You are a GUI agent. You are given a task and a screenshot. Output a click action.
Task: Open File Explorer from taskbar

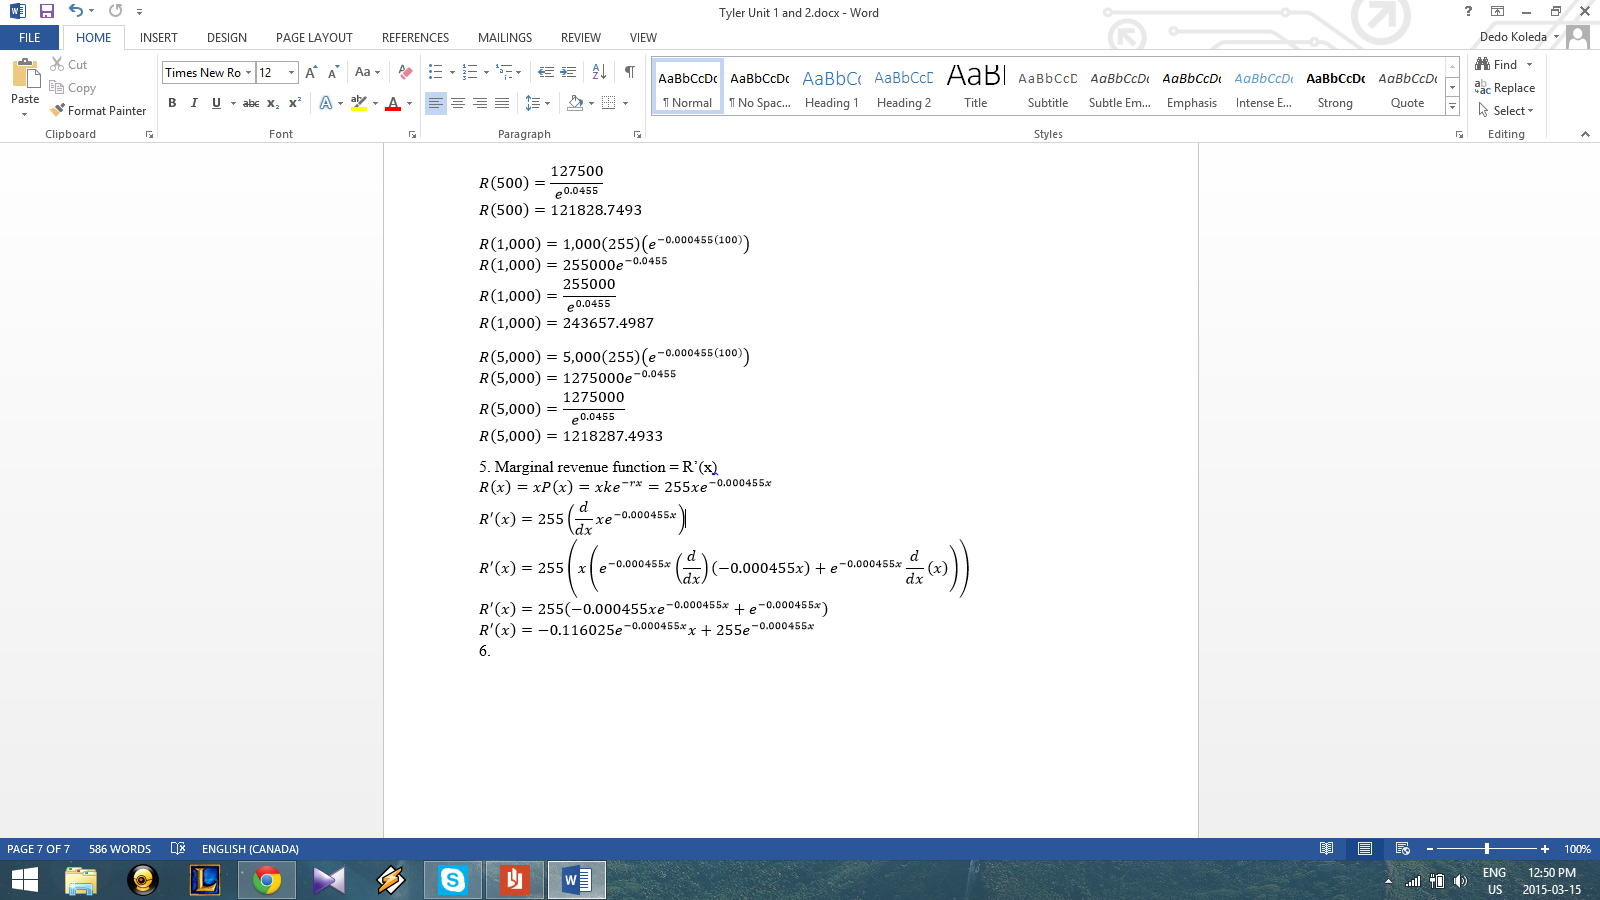tap(81, 880)
